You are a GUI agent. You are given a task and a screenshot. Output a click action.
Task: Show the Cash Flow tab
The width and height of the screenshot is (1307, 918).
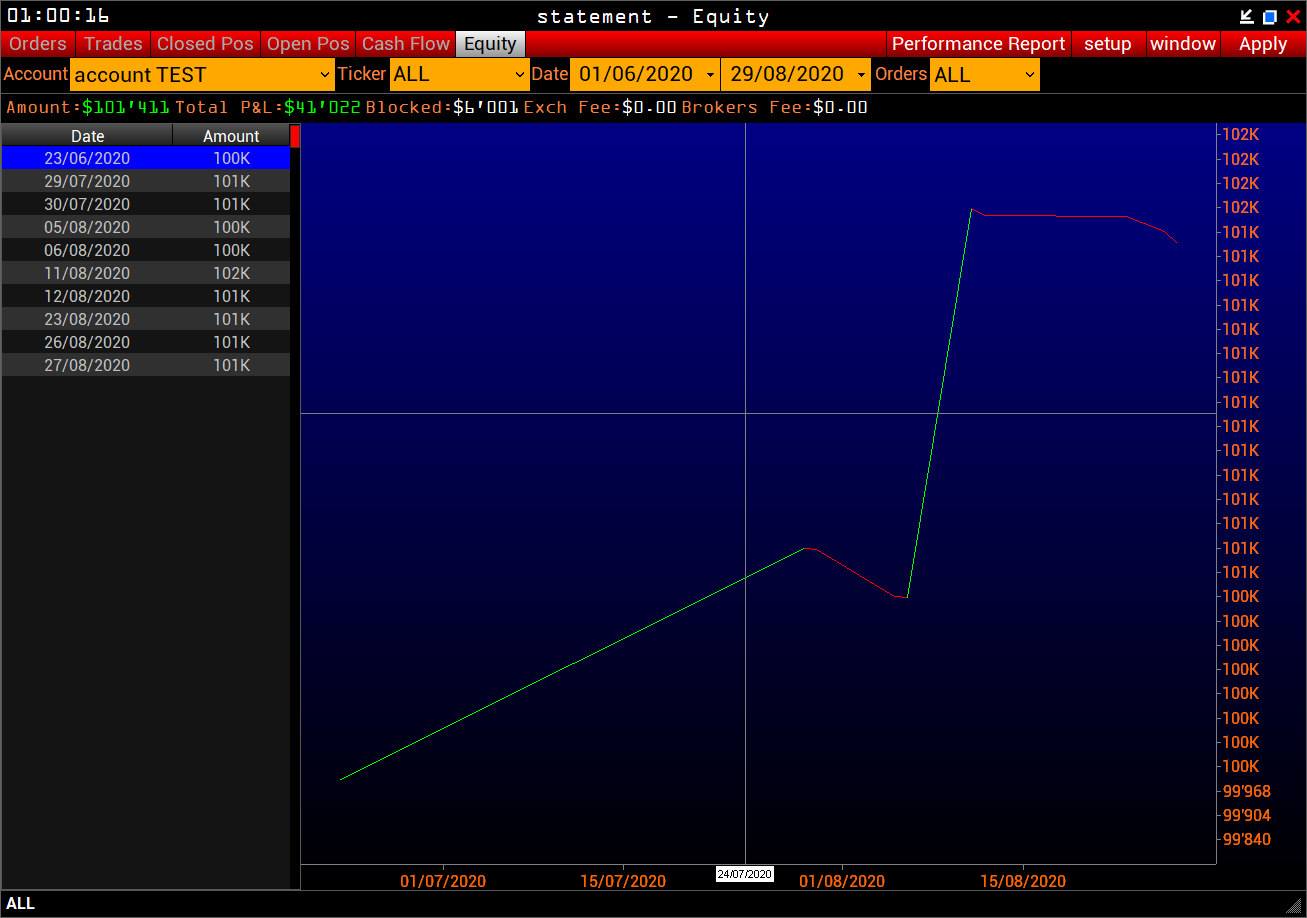tap(406, 44)
